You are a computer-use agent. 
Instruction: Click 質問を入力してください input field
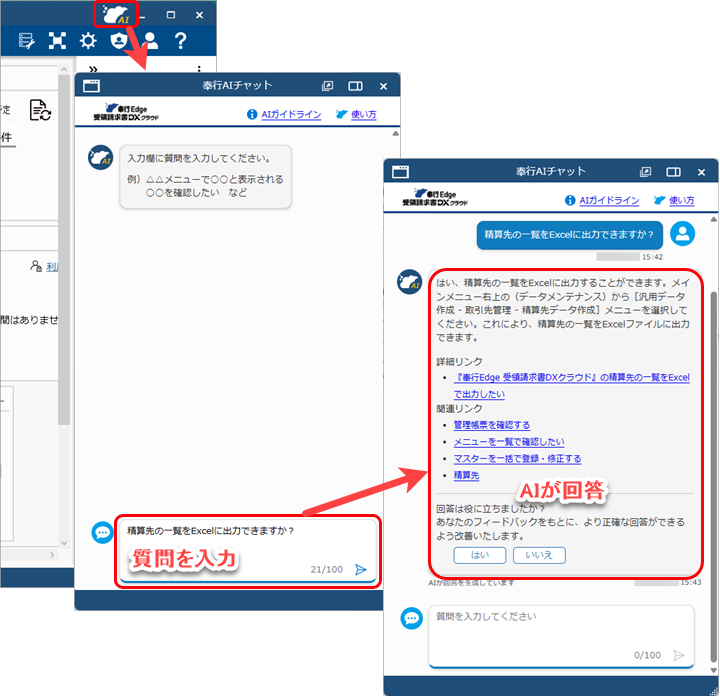(x=561, y=636)
